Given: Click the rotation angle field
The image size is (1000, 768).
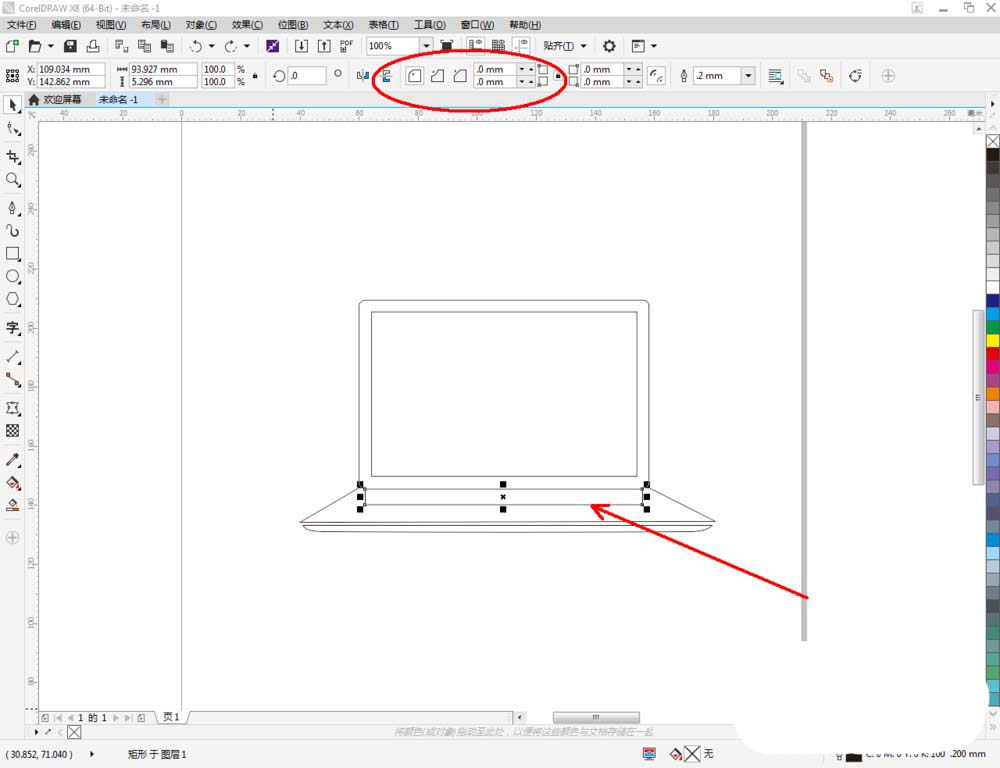Looking at the screenshot, I should point(307,76).
